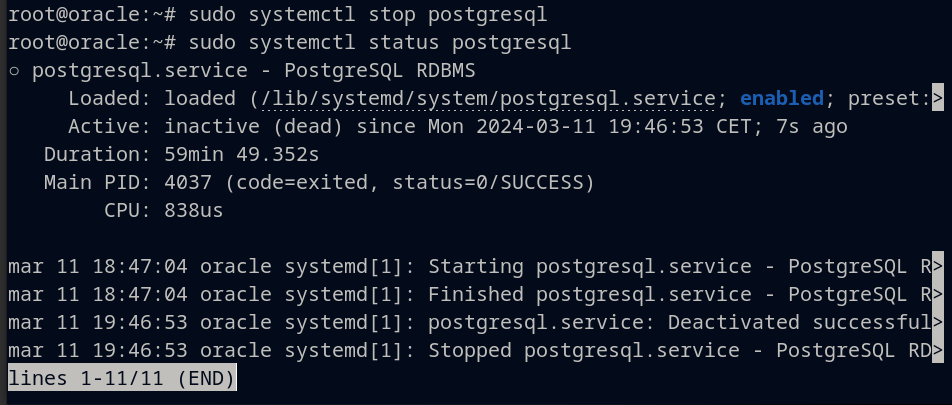Click the truncation arrow on the Finished log line
Screen dimensions: 952x405
point(937,294)
